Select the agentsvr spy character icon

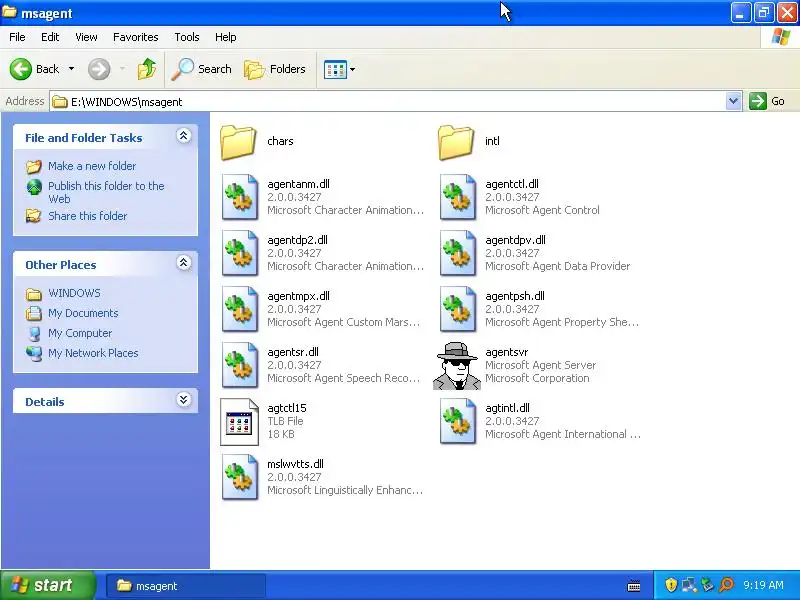tap(457, 366)
